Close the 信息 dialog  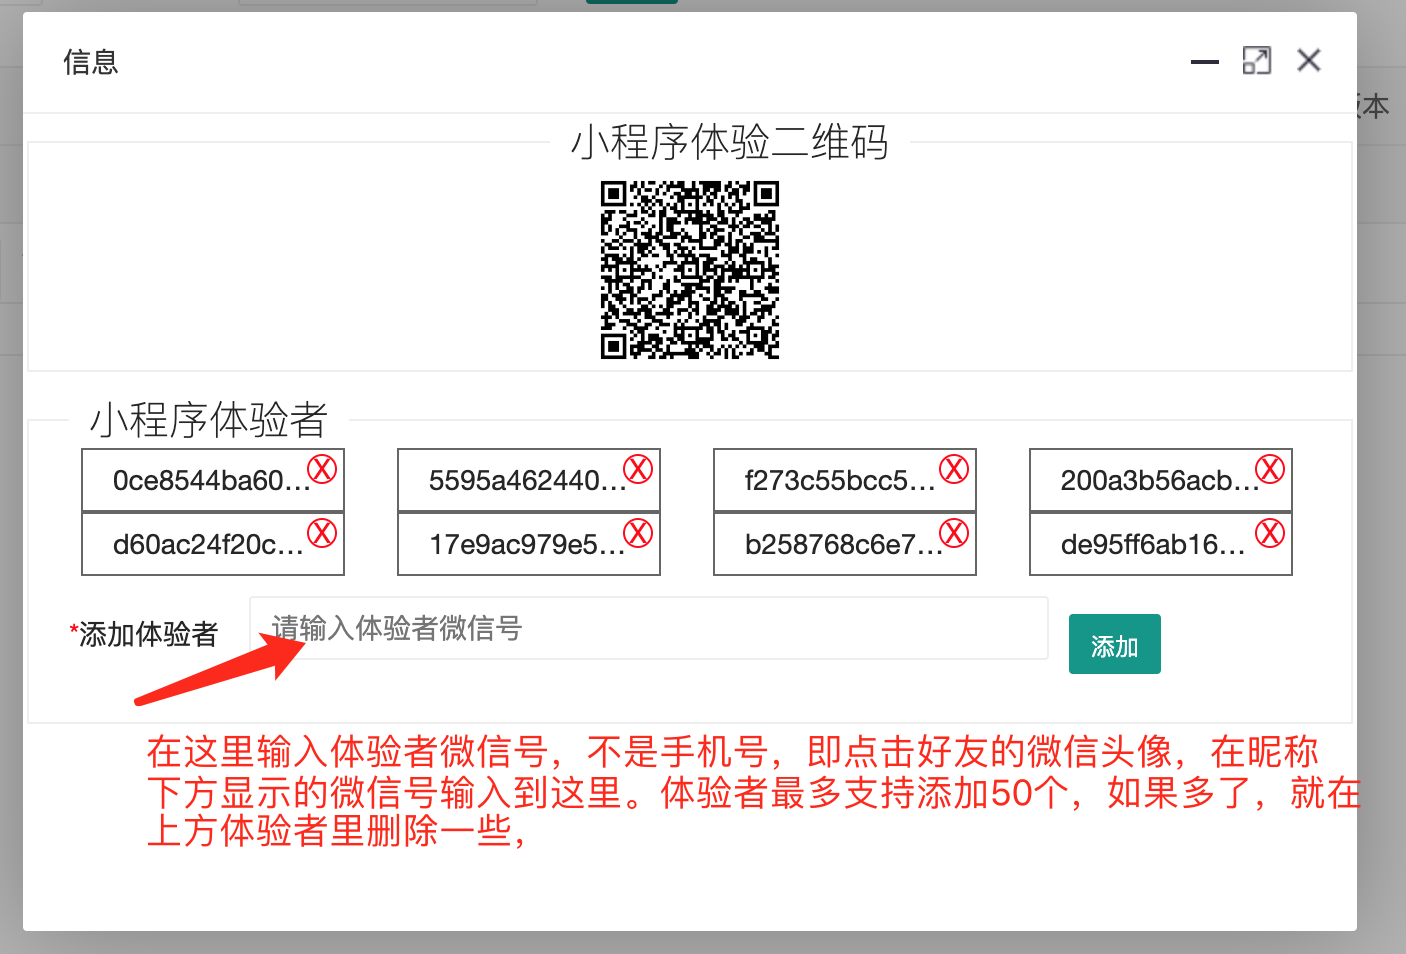tap(1309, 61)
